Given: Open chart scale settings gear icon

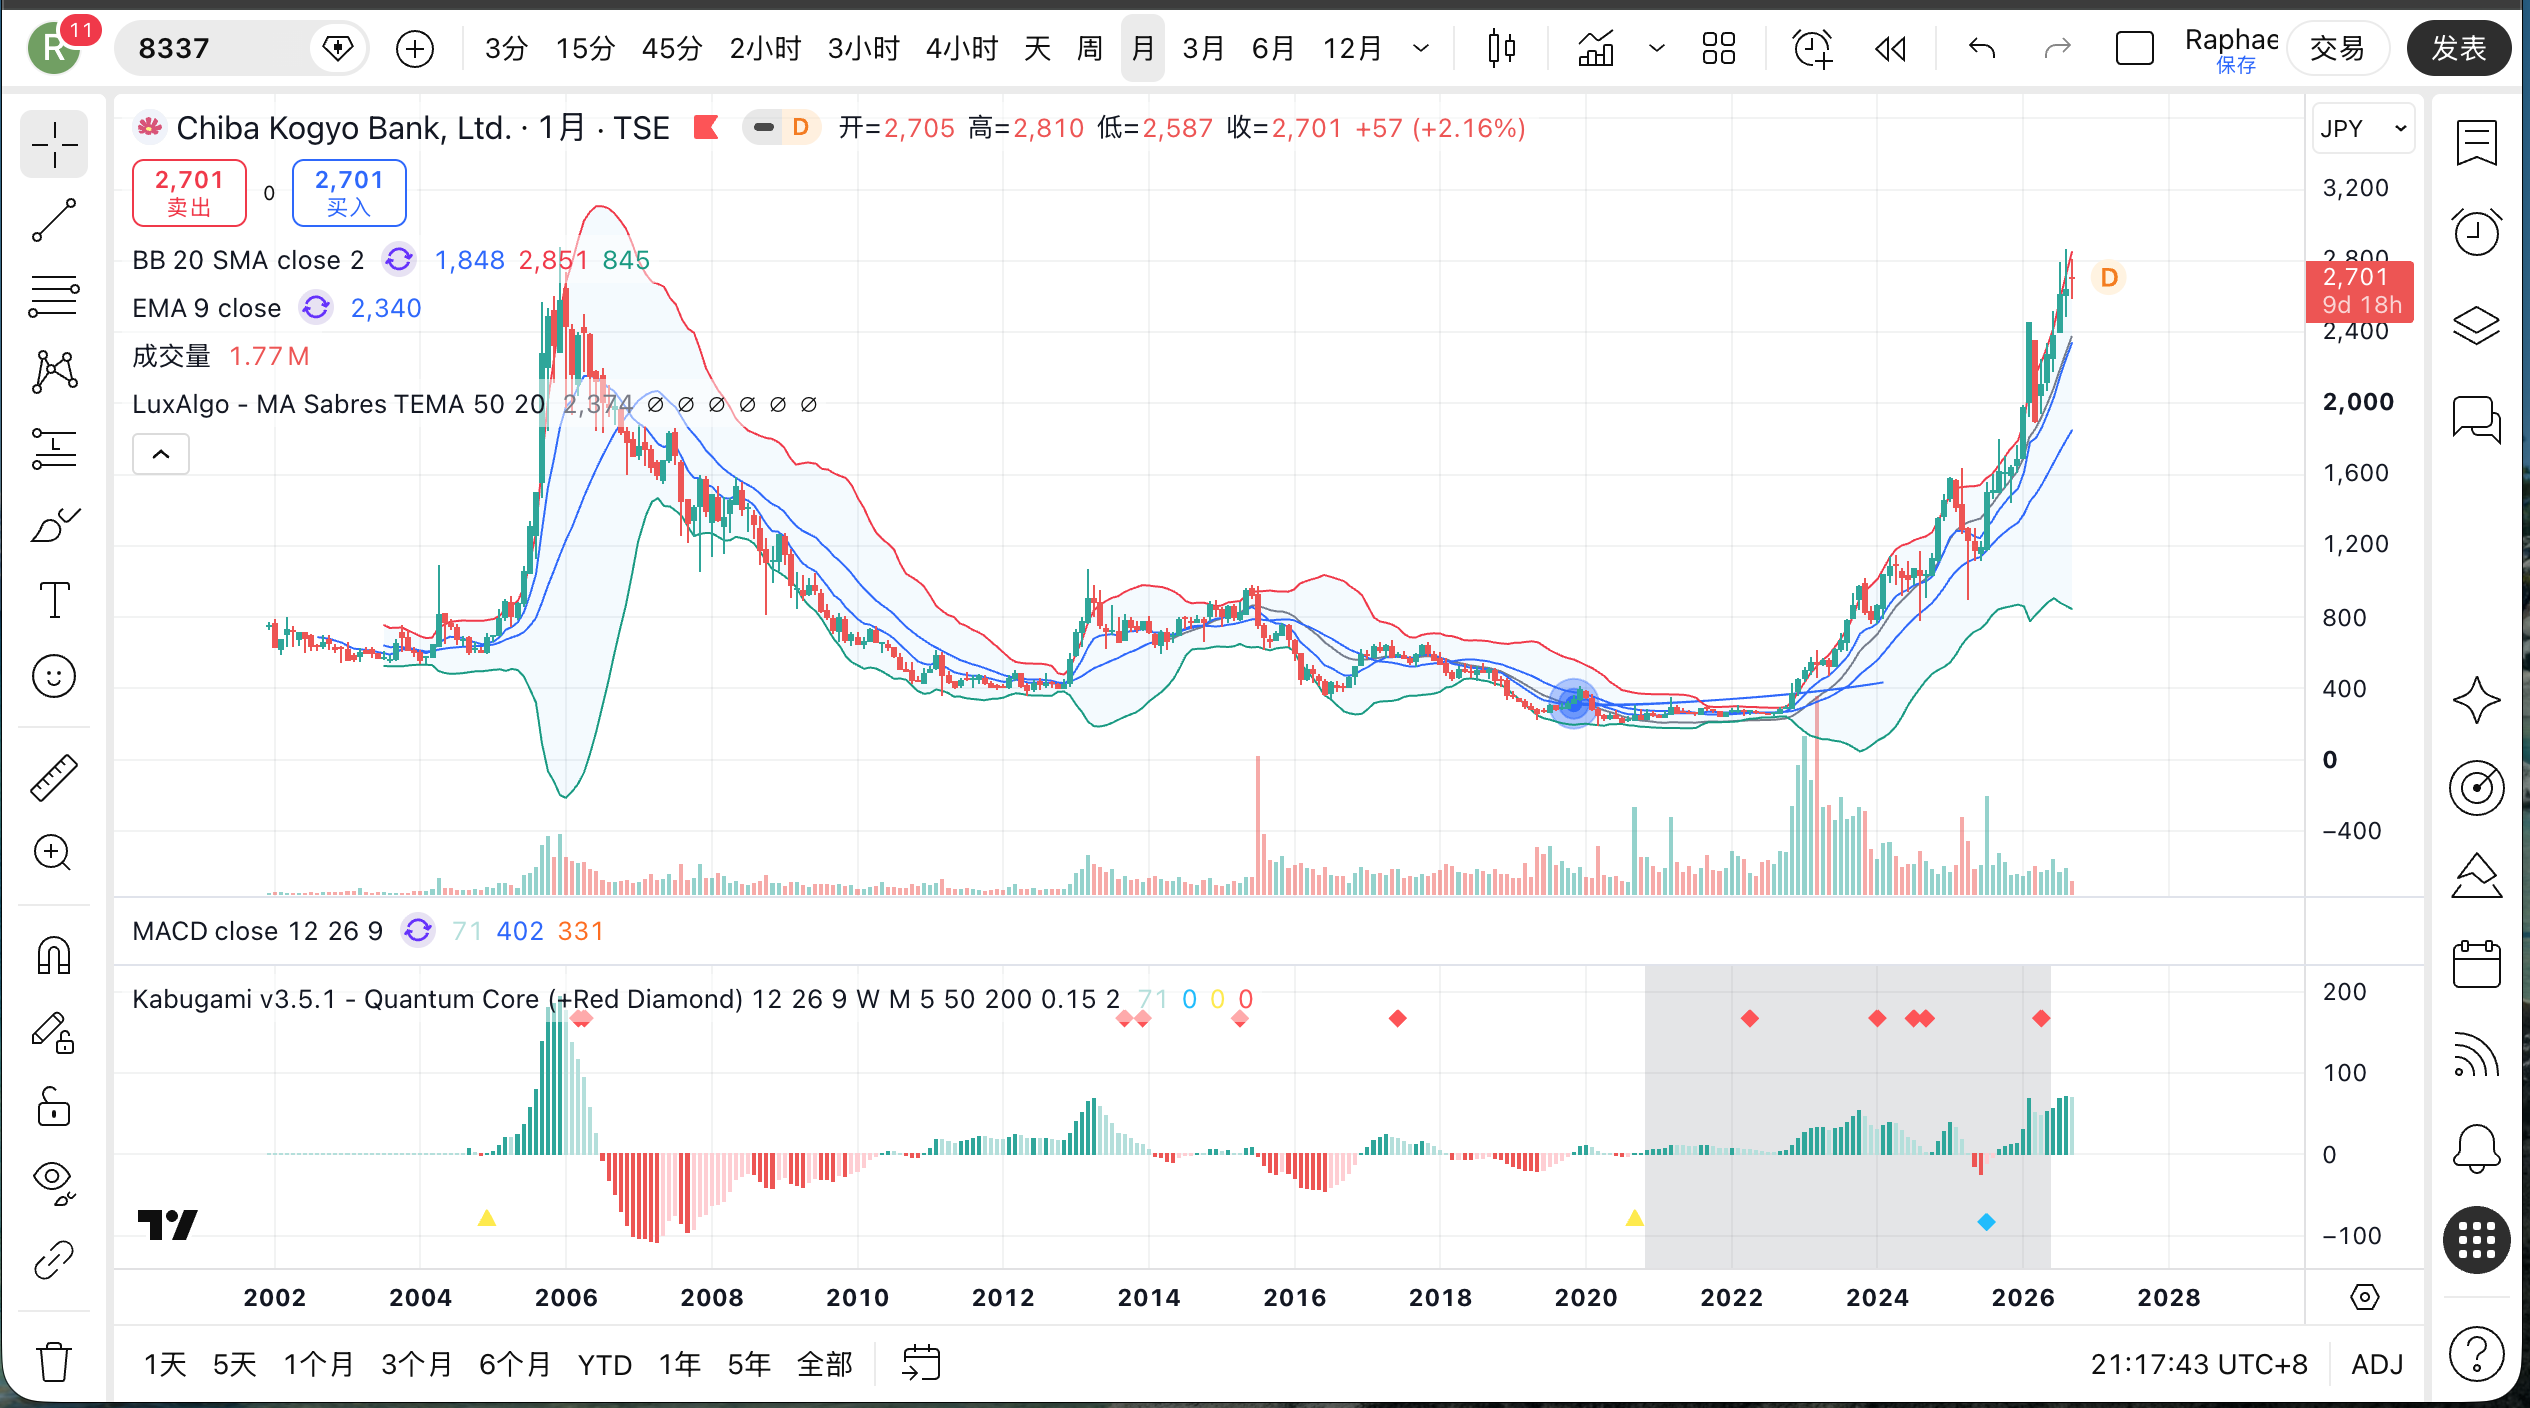Looking at the screenshot, I should [2364, 1297].
